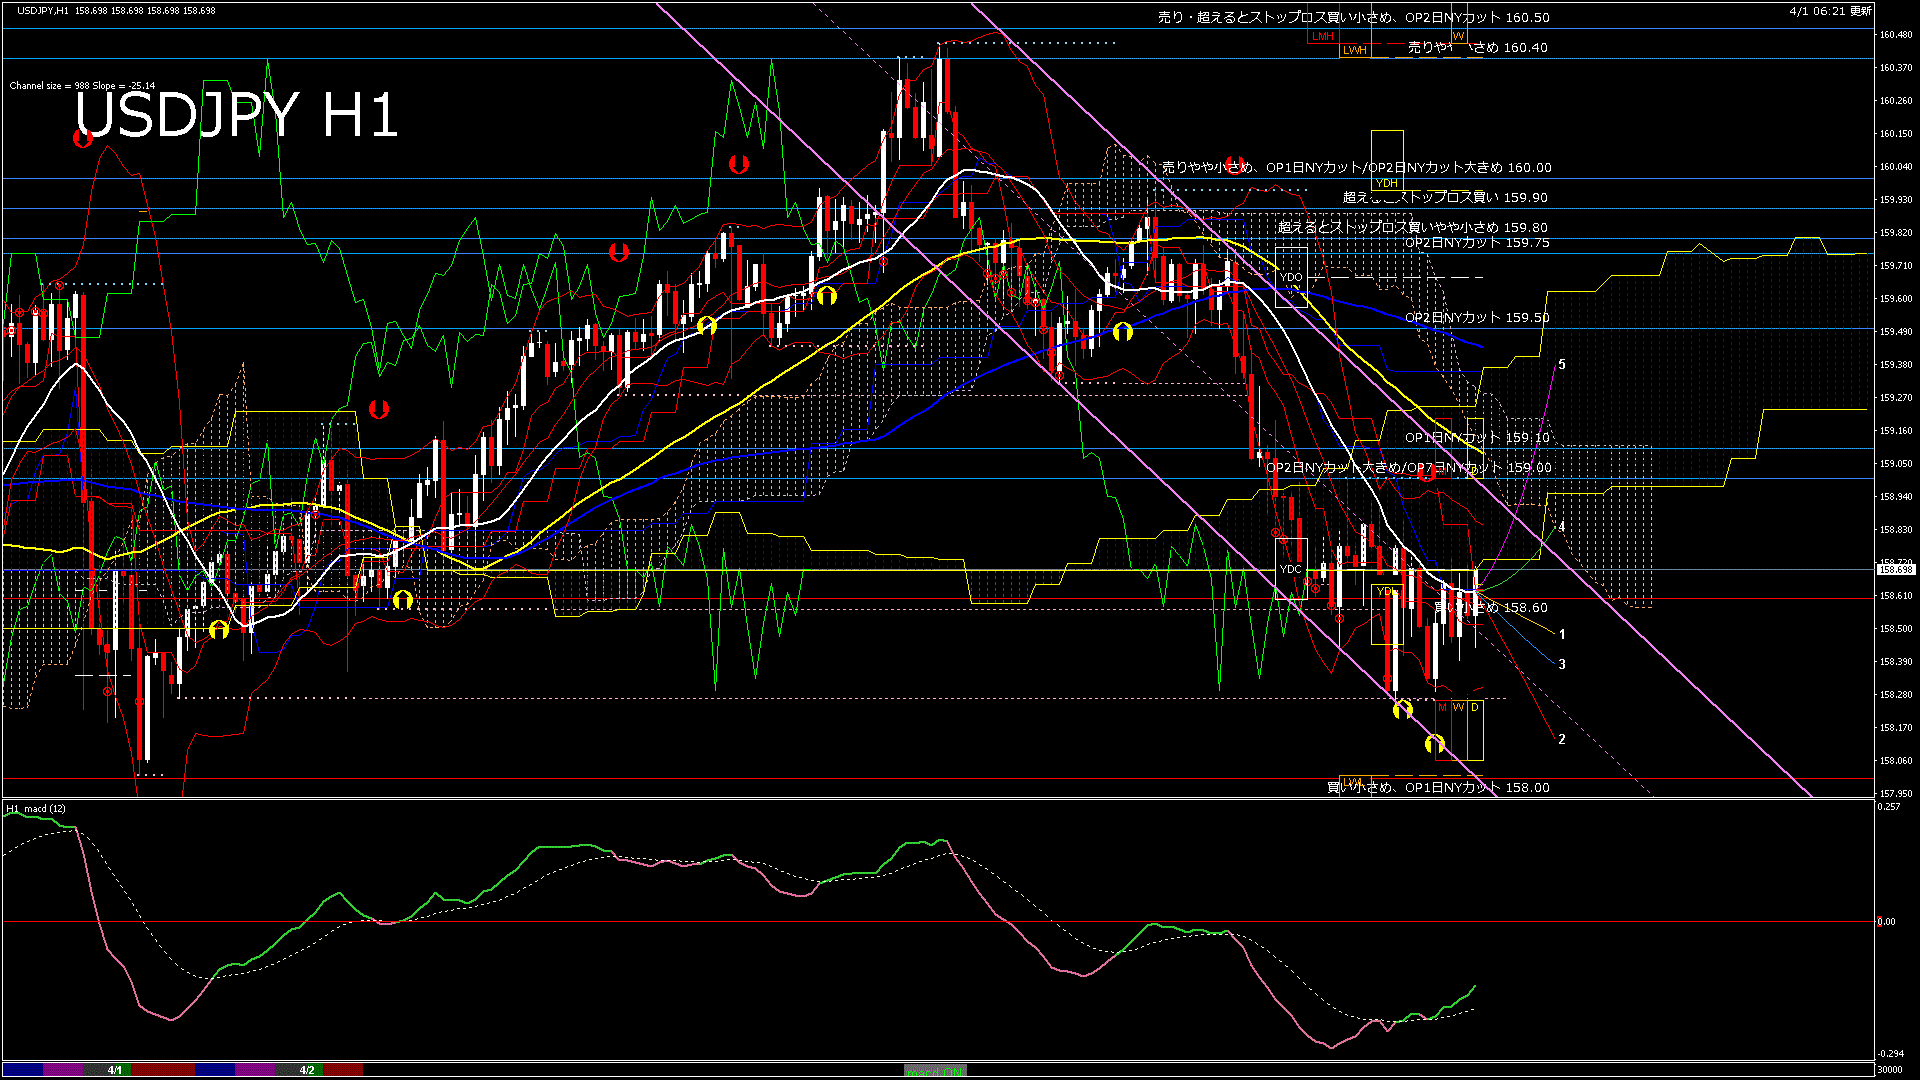Click the Channel size Slope label

coord(82,86)
